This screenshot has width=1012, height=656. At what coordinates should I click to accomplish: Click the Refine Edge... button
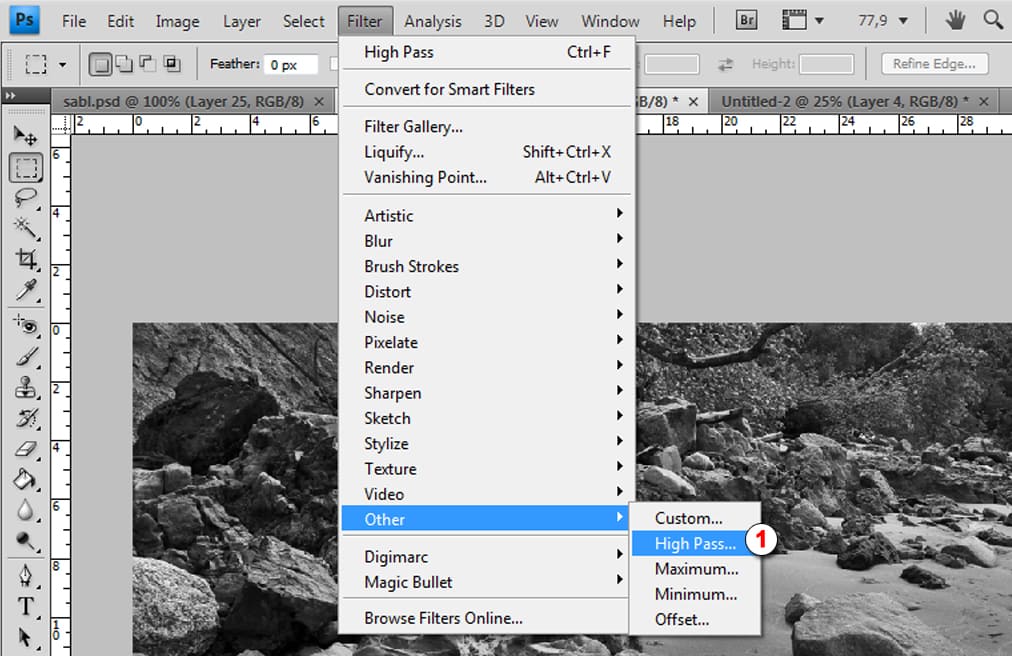(x=934, y=64)
